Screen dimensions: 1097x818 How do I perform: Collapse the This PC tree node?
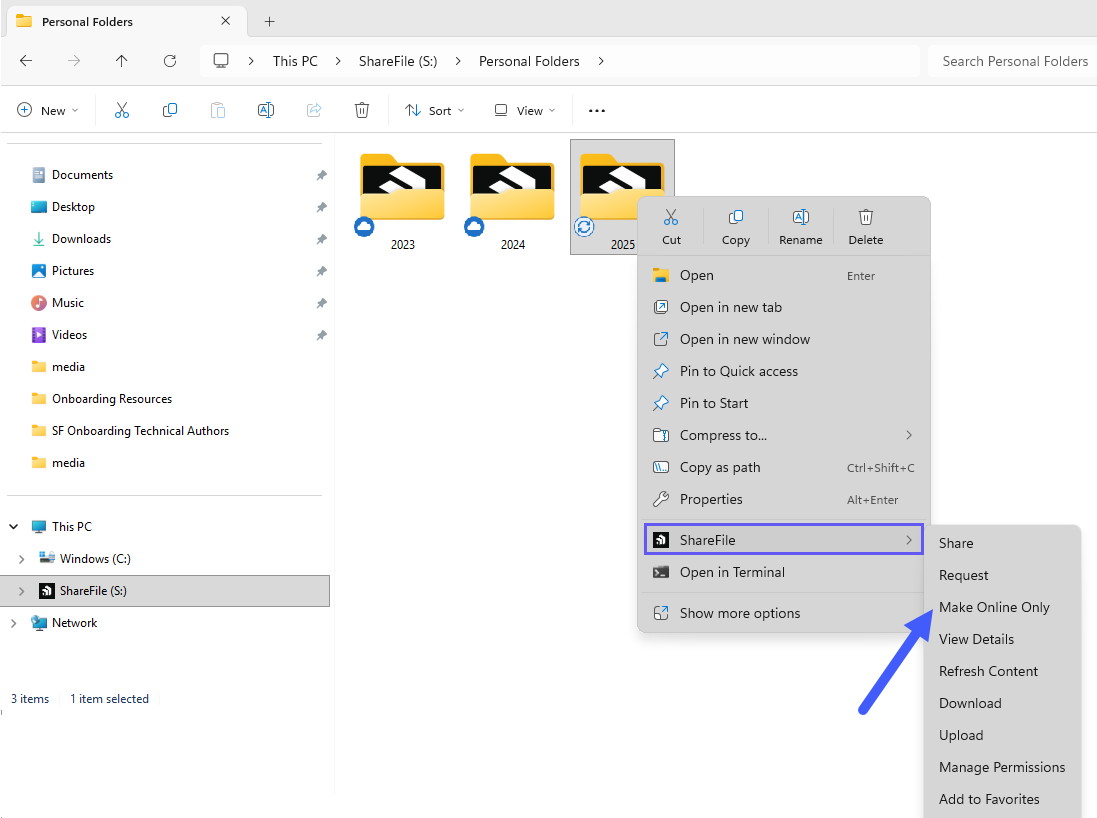coord(14,527)
